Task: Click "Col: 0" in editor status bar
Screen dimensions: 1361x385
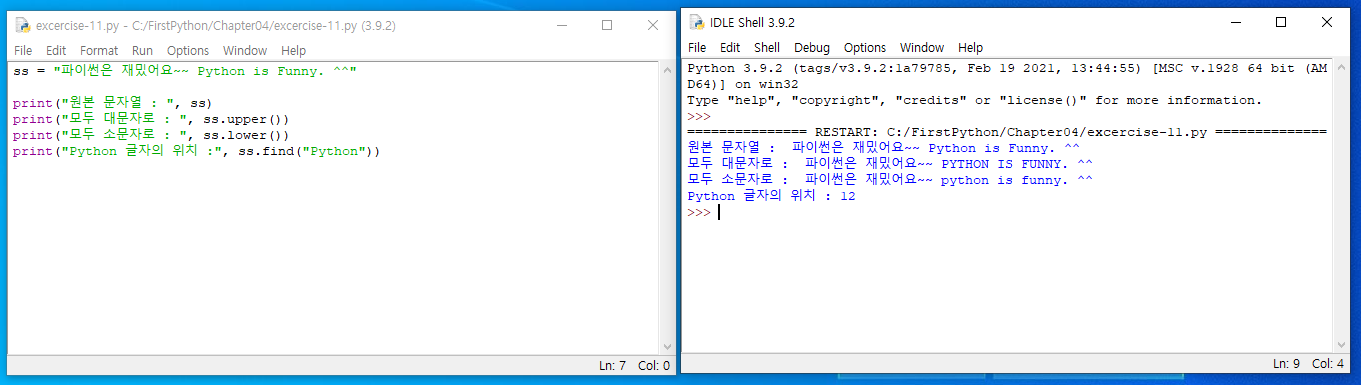Action: point(653,366)
